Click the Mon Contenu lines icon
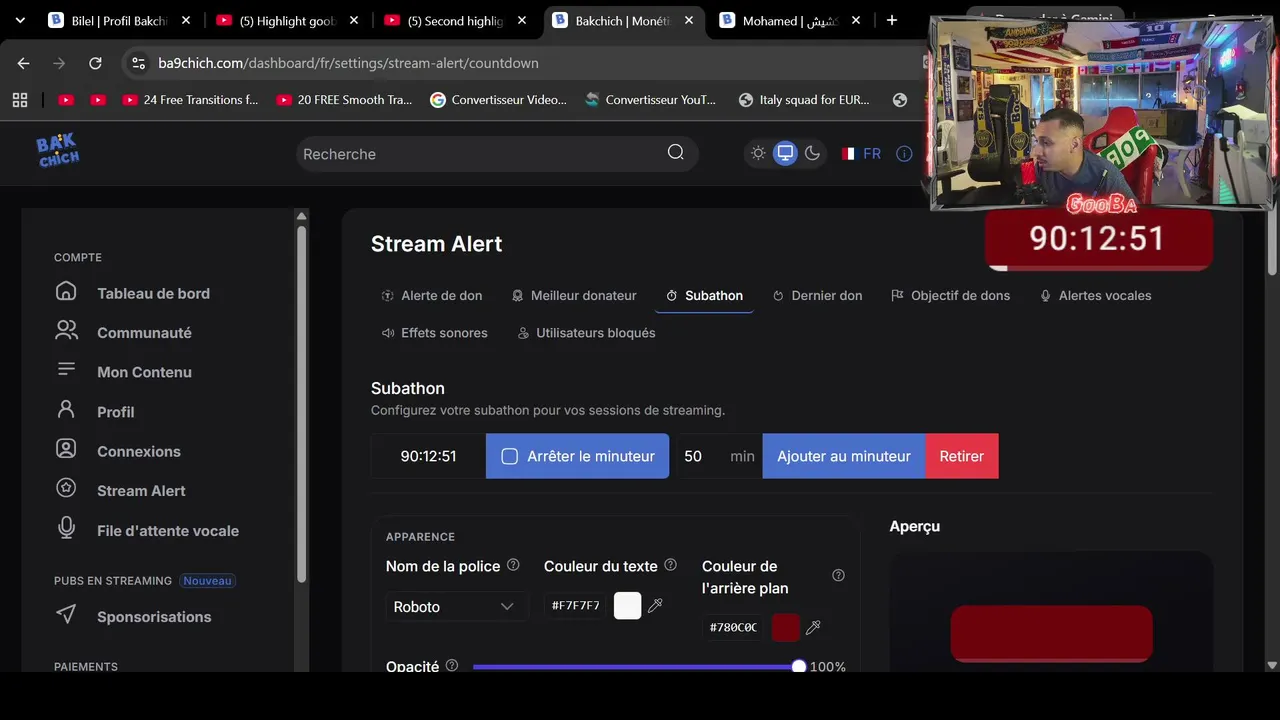The width and height of the screenshot is (1280, 720). pyautogui.click(x=66, y=369)
